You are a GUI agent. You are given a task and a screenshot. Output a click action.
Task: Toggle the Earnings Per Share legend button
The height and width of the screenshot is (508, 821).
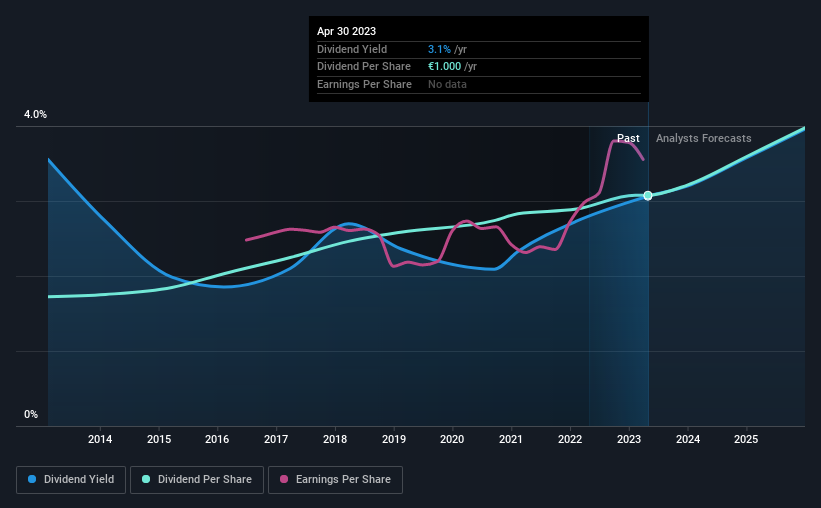coord(335,480)
